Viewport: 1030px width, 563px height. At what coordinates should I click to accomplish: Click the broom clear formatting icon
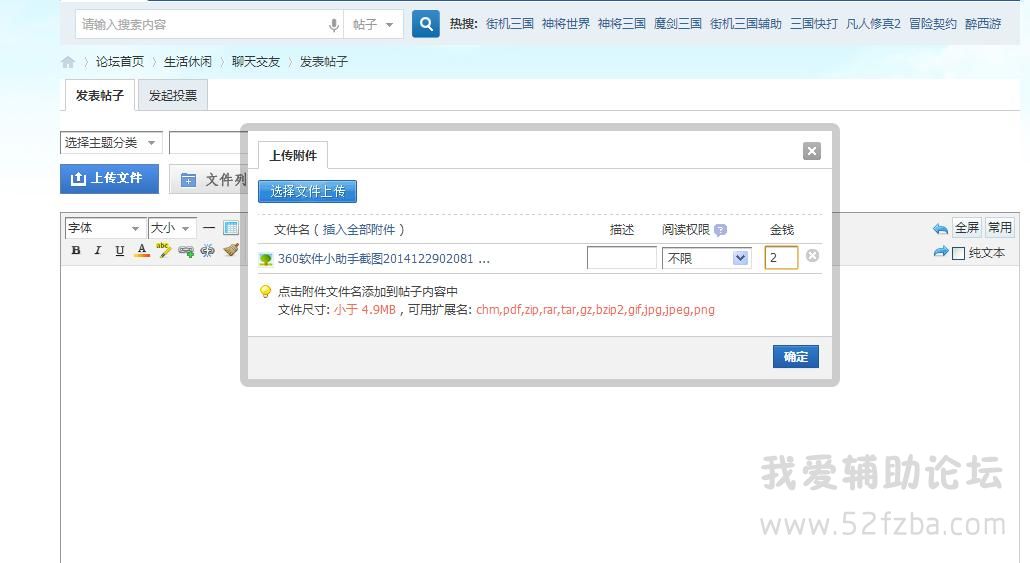[x=231, y=250]
